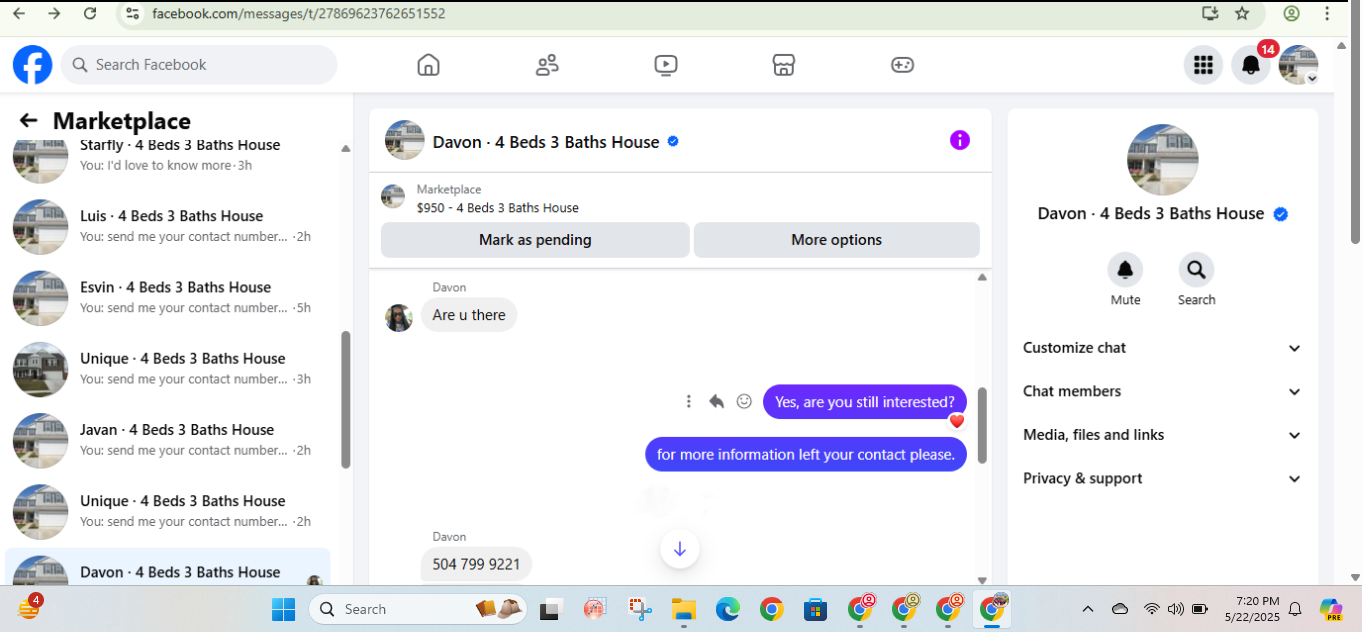The width and height of the screenshot is (1362, 632).
Task: Click the install app icon in address bar
Action: point(1210,13)
